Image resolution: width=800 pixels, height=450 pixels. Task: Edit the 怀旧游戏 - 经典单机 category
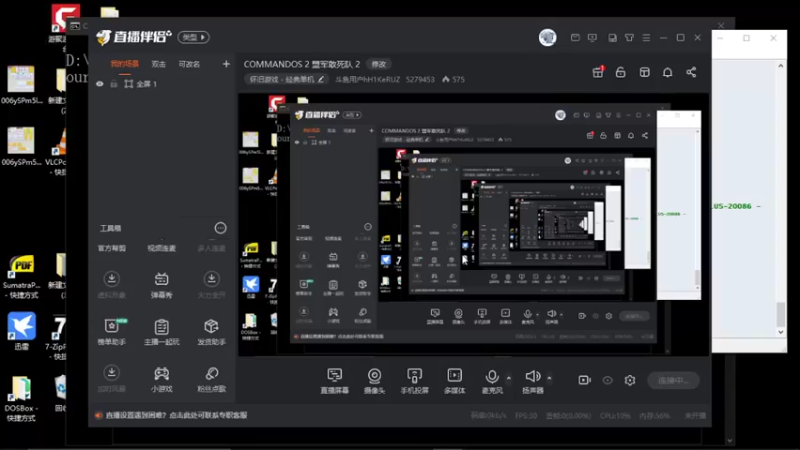[286, 80]
